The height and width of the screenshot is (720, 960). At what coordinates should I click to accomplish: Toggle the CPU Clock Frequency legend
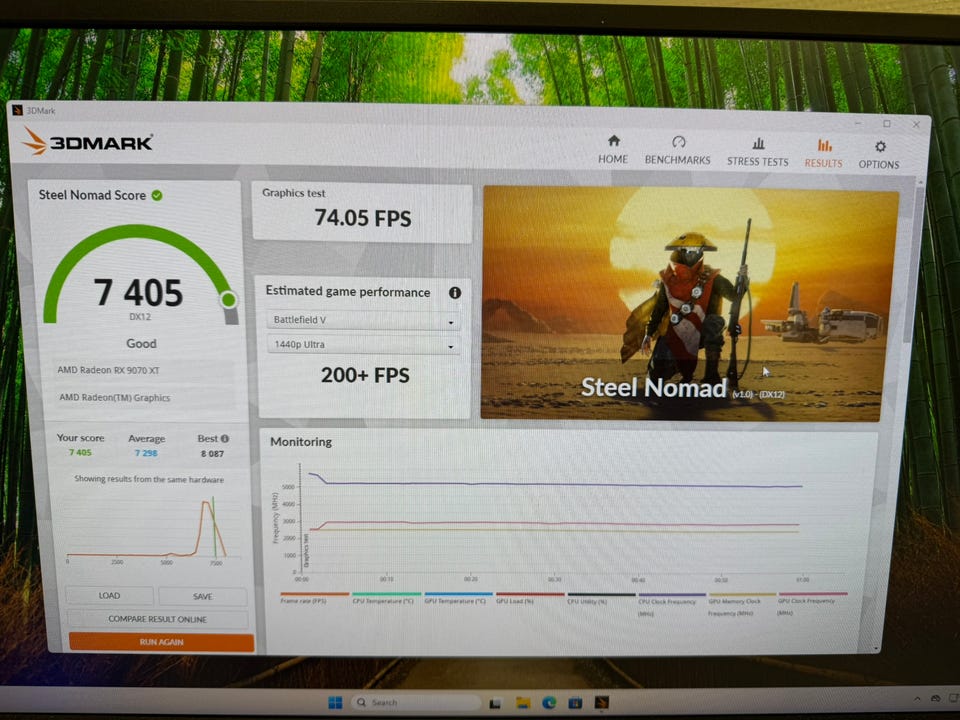coord(672,604)
